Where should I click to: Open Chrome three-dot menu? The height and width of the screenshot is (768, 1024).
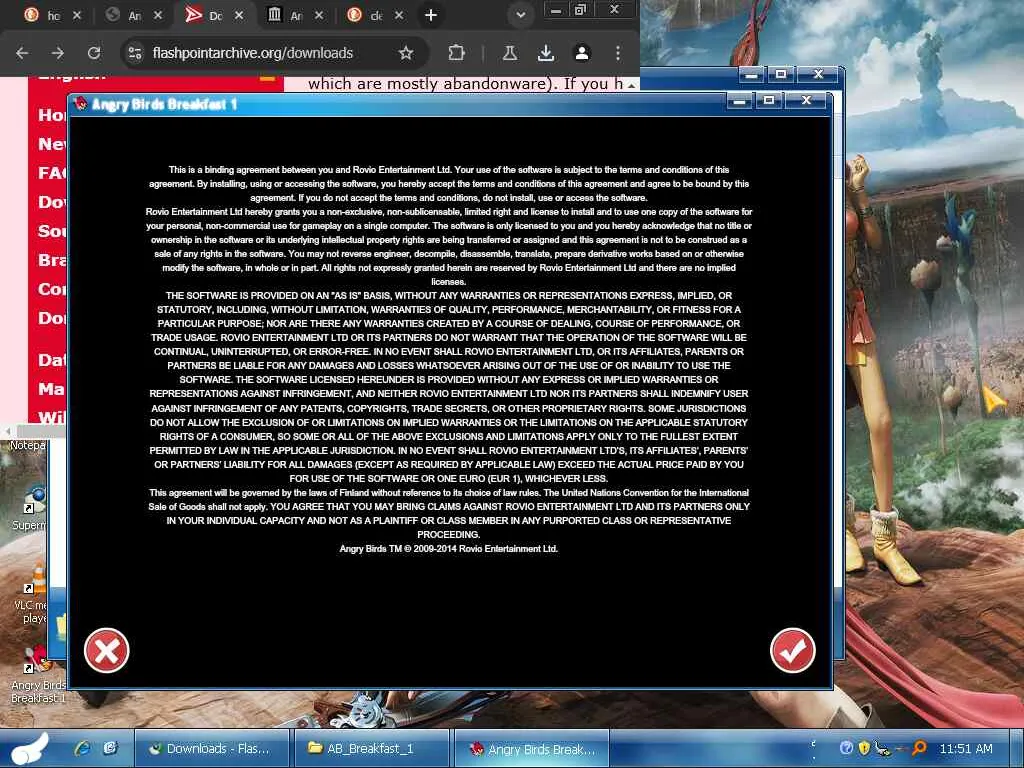click(x=618, y=53)
